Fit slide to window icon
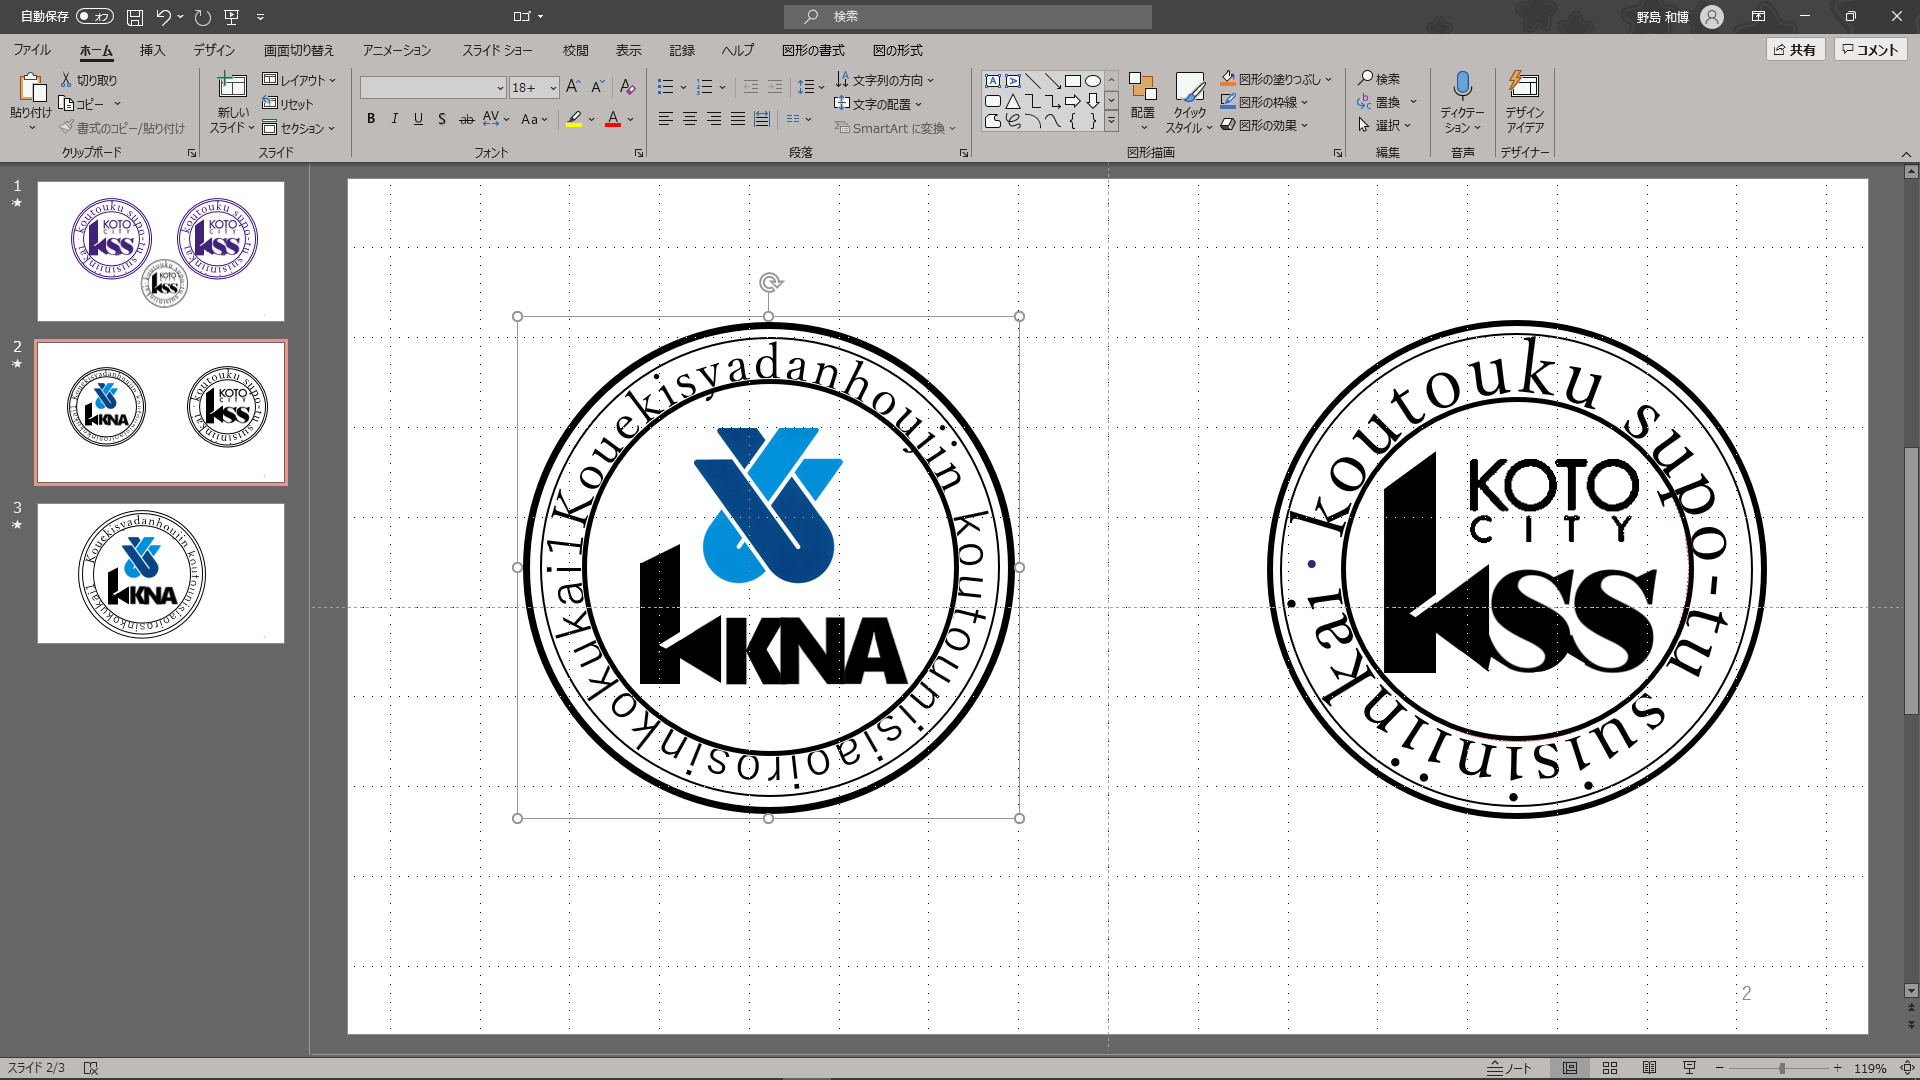The width and height of the screenshot is (1920, 1080). point(1907,1068)
